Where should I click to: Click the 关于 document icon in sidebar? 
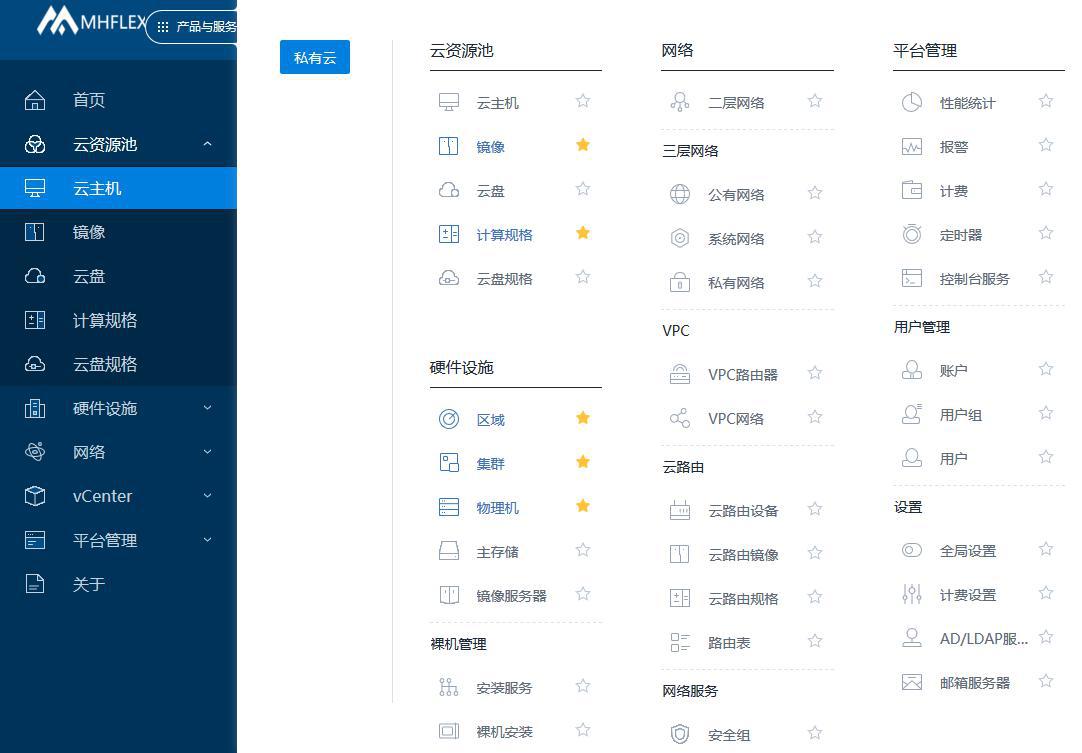coord(35,584)
